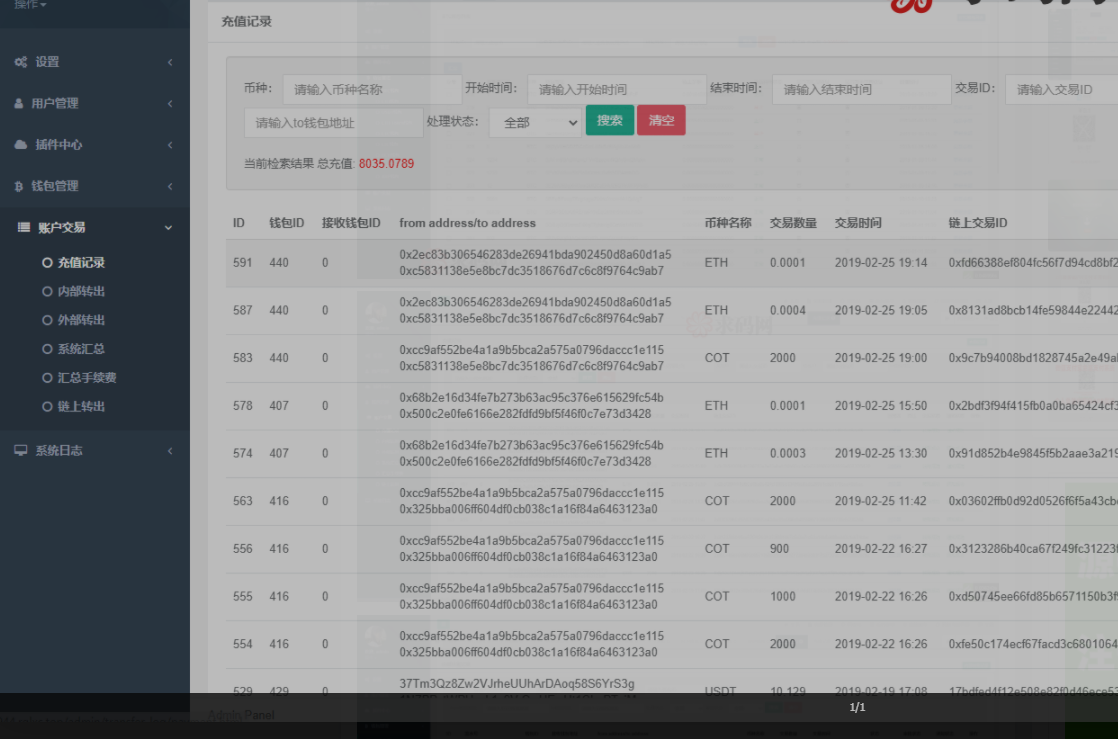
Task: Click the list icon beside 账户交易
Action: [x=24, y=228]
